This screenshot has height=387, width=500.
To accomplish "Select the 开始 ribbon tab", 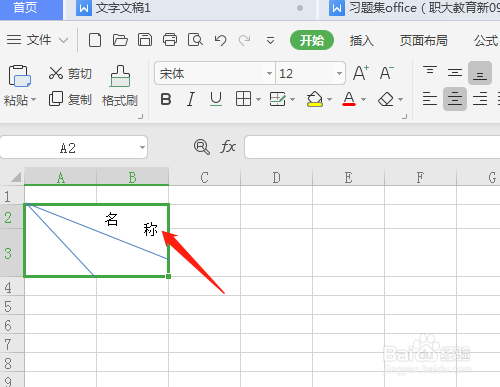I will 312,40.
